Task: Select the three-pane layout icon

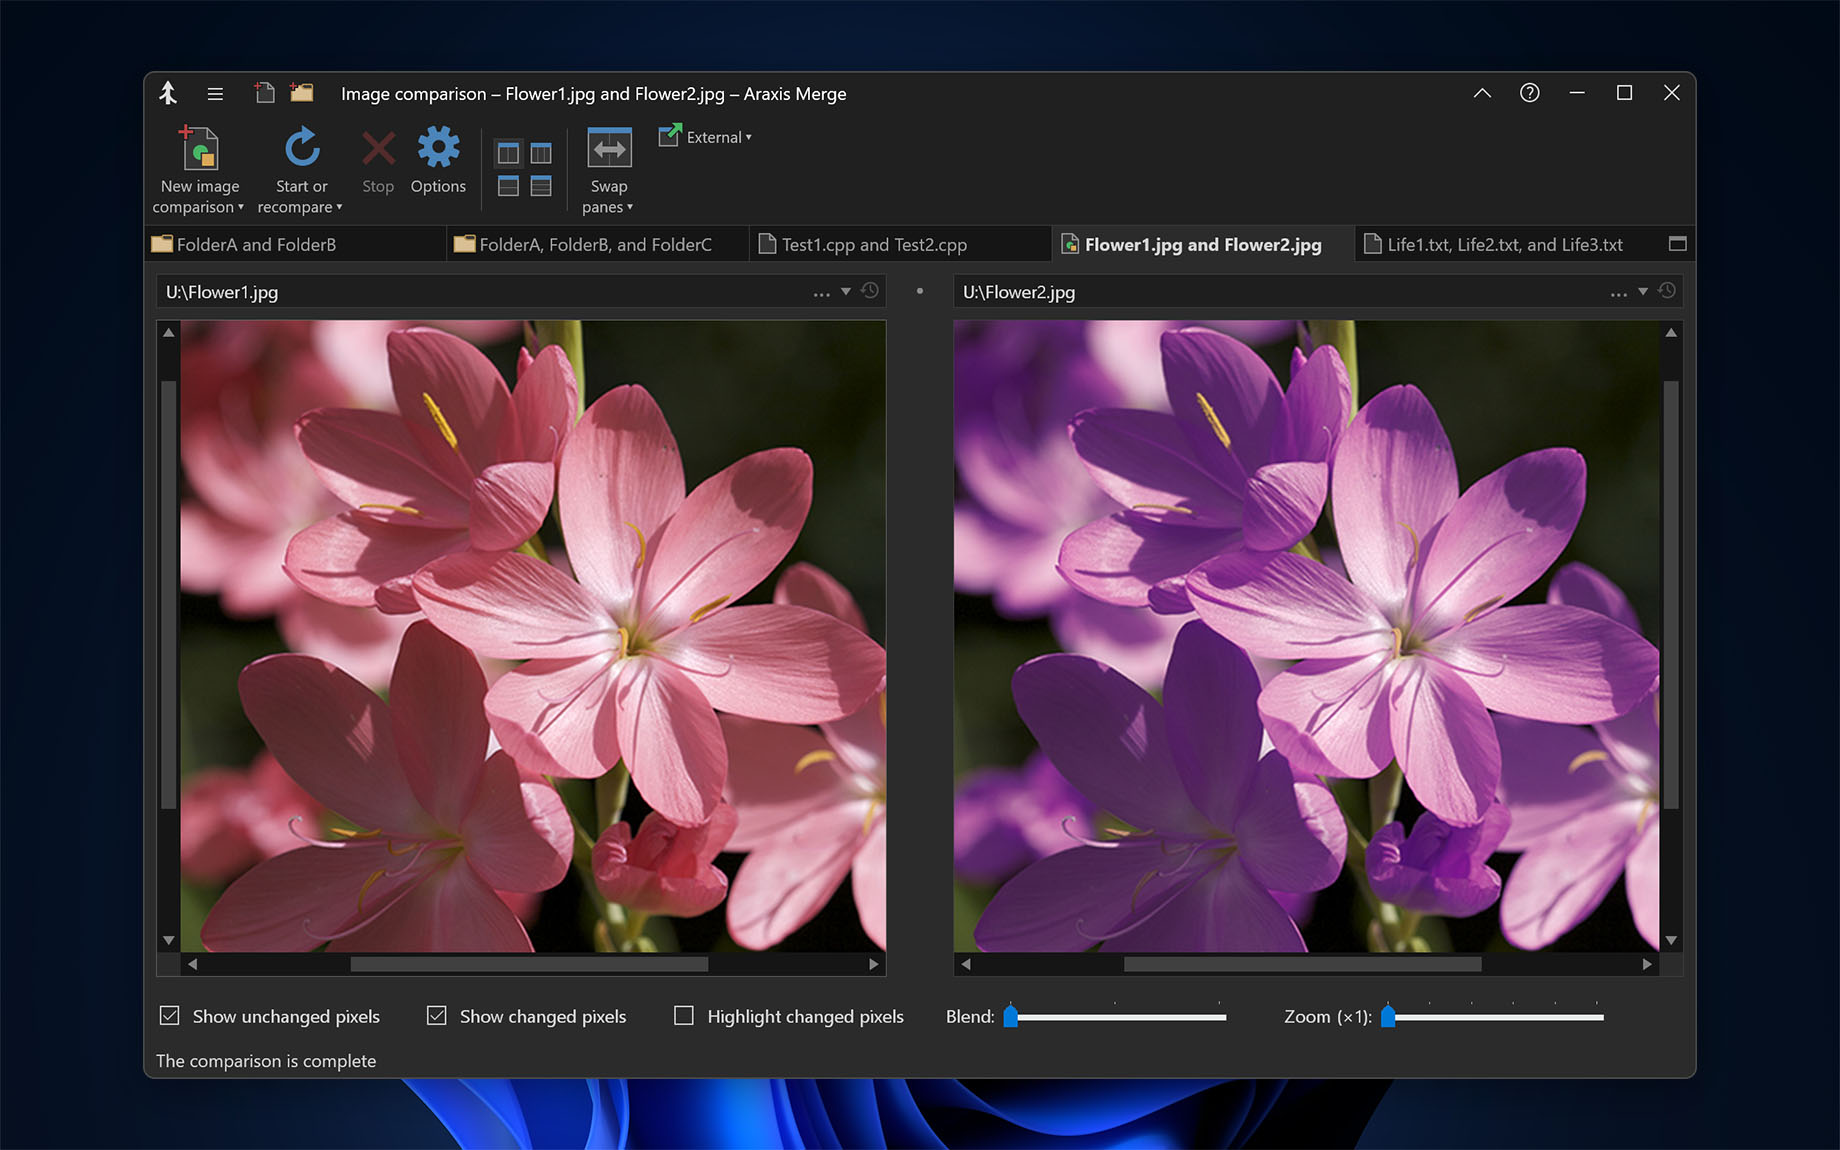Action: [541, 152]
